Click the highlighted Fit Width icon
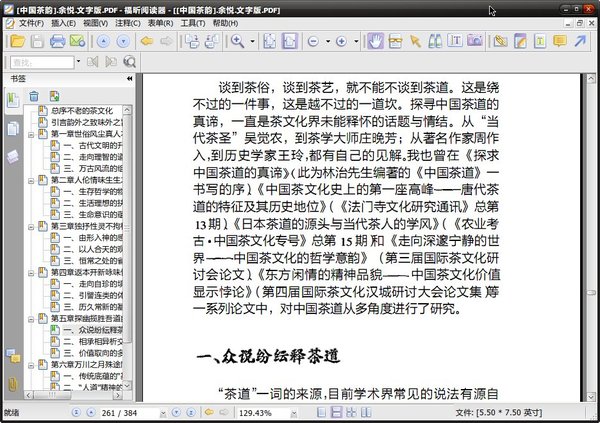600x423 pixels. point(289,41)
